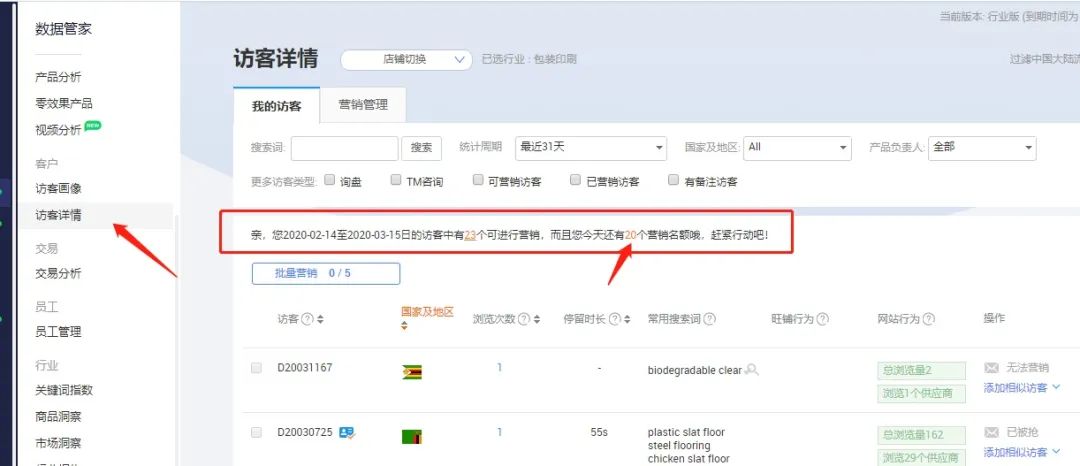Open 员工管理 in the sidebar

(58, 332)
